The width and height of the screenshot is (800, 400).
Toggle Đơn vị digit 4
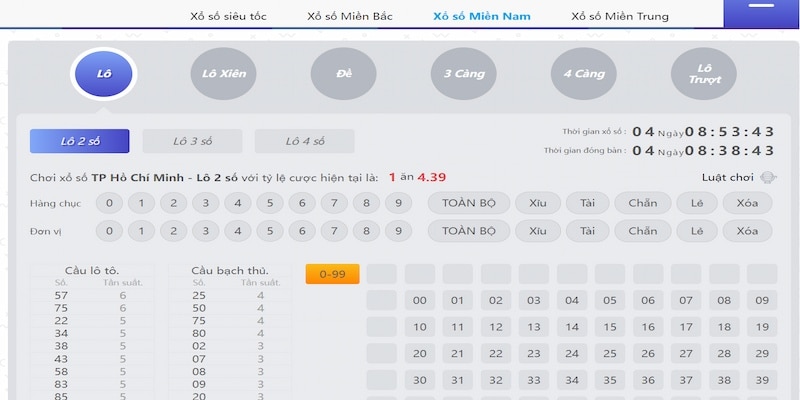pyautogui.click(x=238, y=231)
